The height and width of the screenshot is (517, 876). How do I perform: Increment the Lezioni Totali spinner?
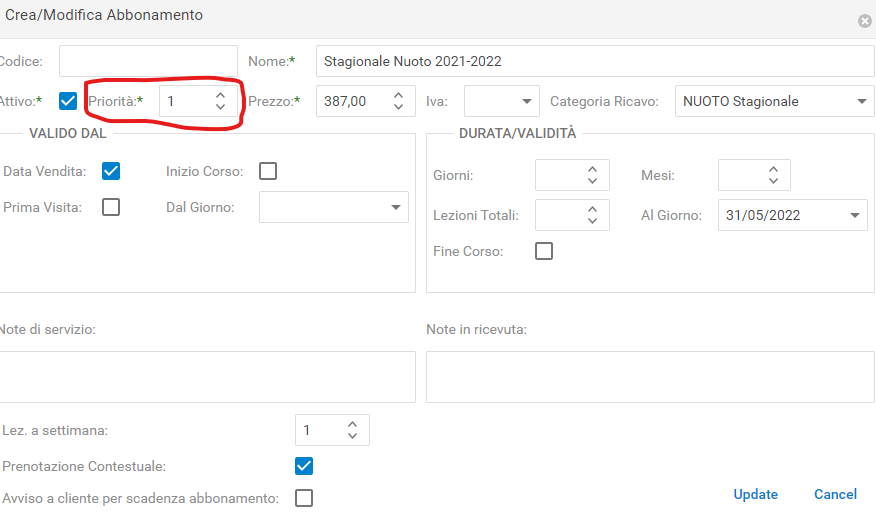coord(593,210)
